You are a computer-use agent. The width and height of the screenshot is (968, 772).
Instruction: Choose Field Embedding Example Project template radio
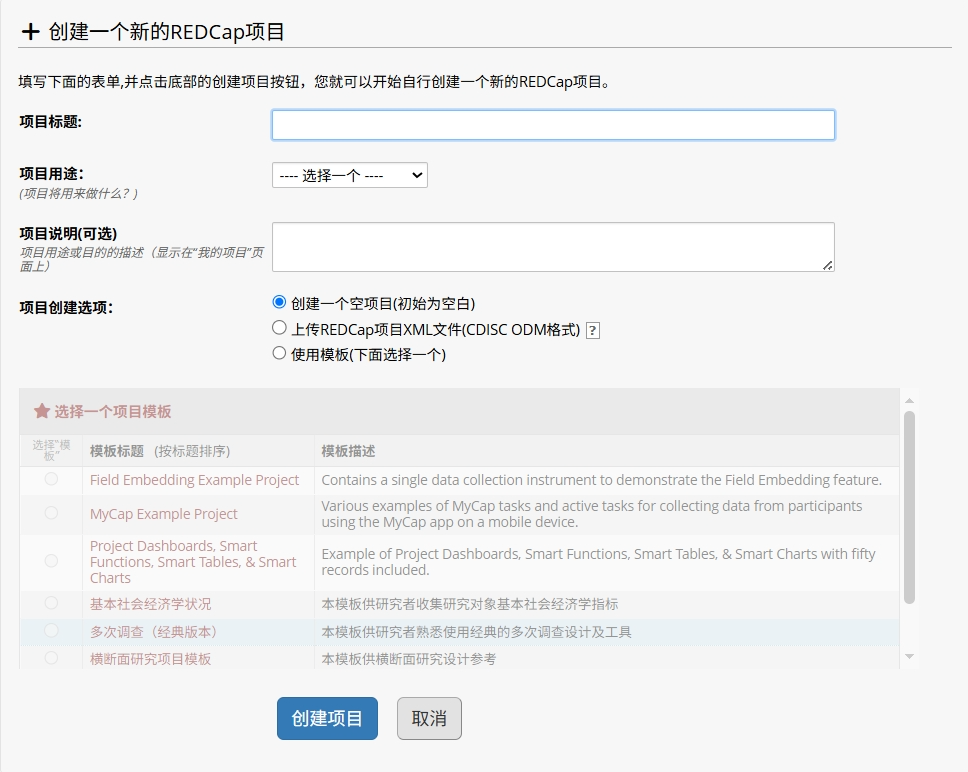tap(51, 479)
